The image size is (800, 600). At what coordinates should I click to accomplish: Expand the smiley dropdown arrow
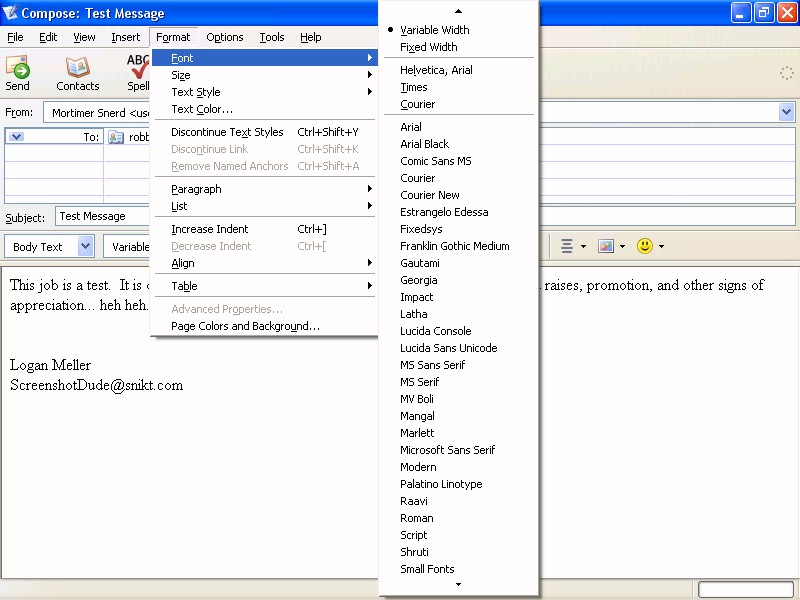tap(661, 246)
